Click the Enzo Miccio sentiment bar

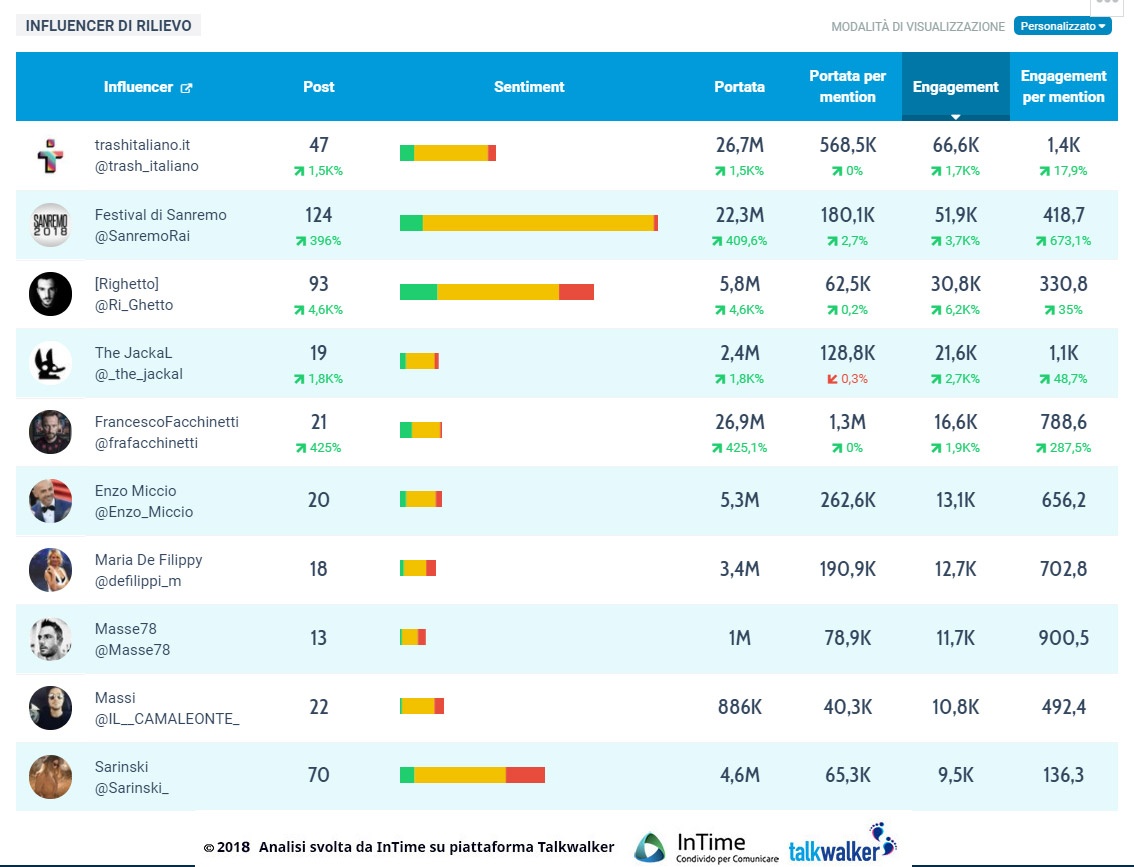pos(421,499)
